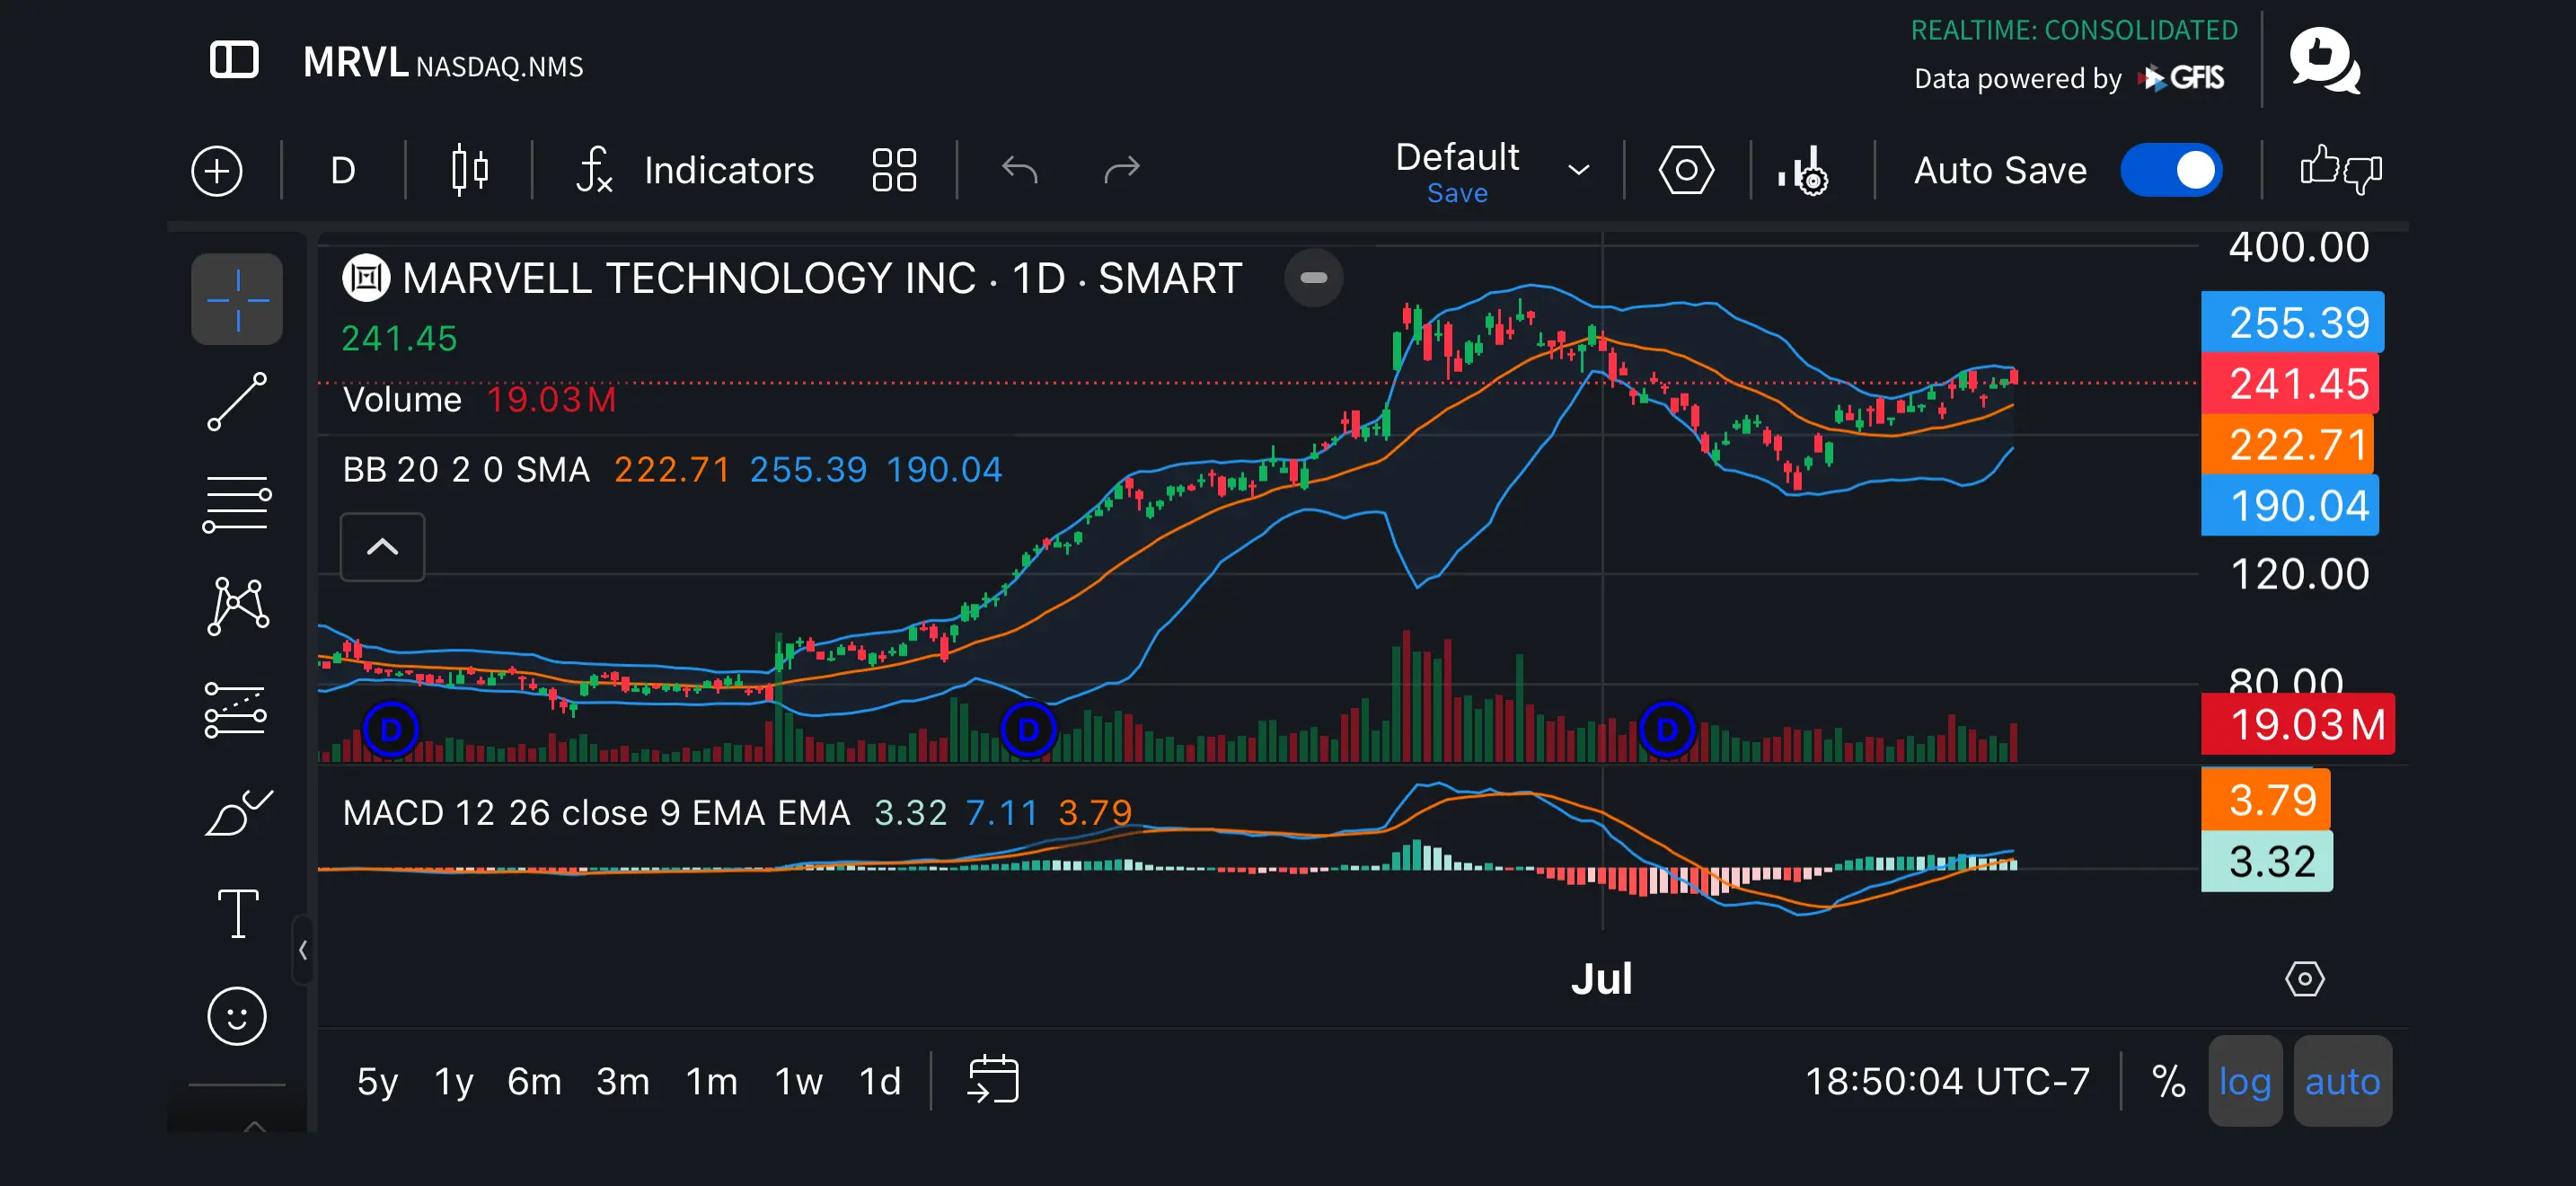Open the emoji sticker tool
The width and height of the screenshot is (2576, 1186).
(x=237, y=1016)
